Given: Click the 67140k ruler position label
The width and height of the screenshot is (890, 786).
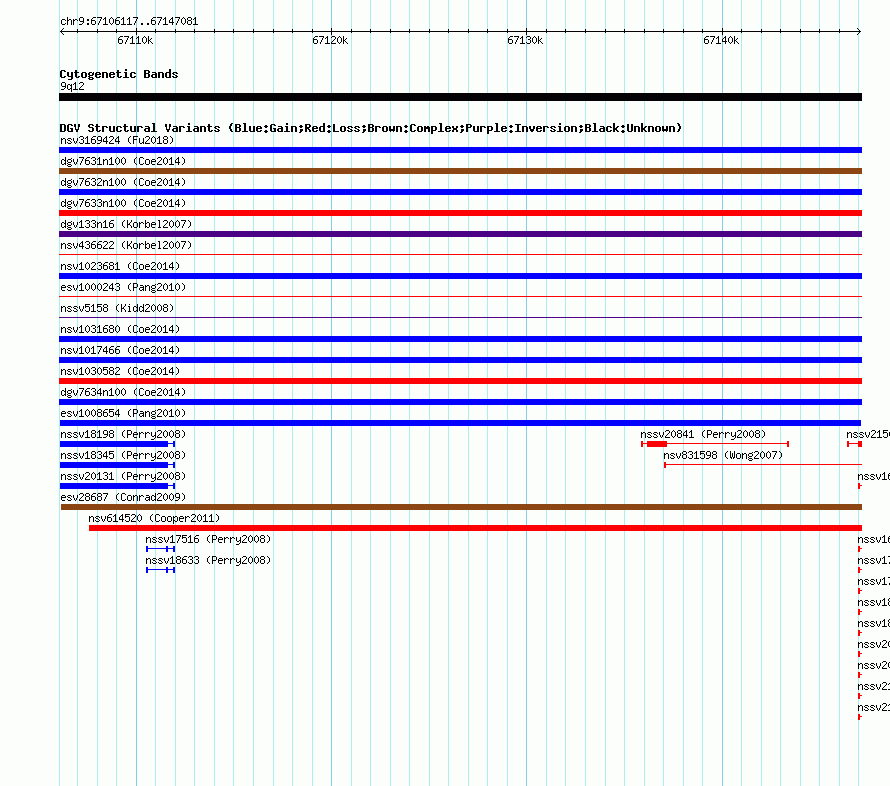Looking at the screenshot, I should pos(721,40).
